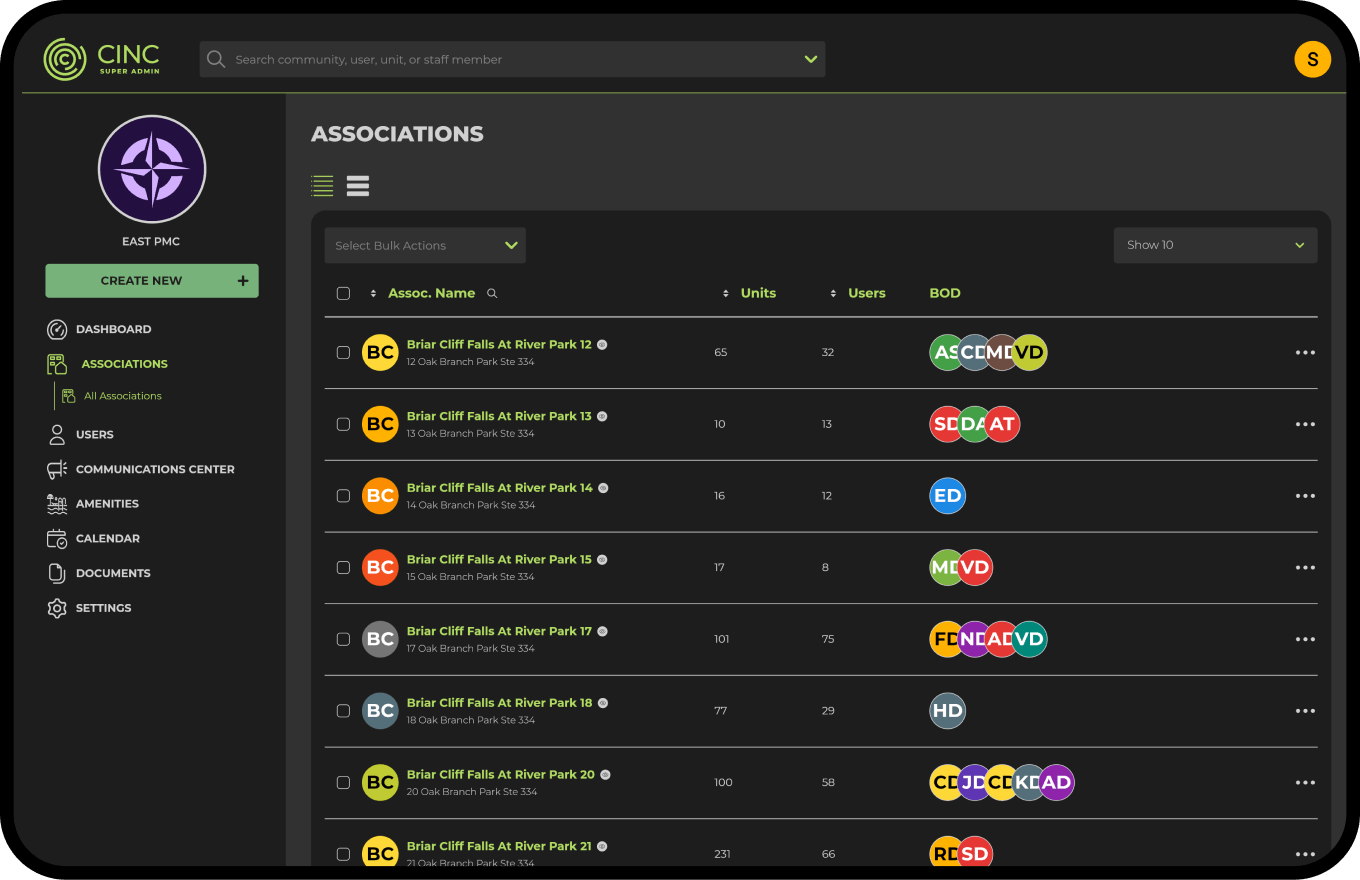Click the East PMC compass logo
This screenshot has width=1360, height=880.
(x=152, y=169)
